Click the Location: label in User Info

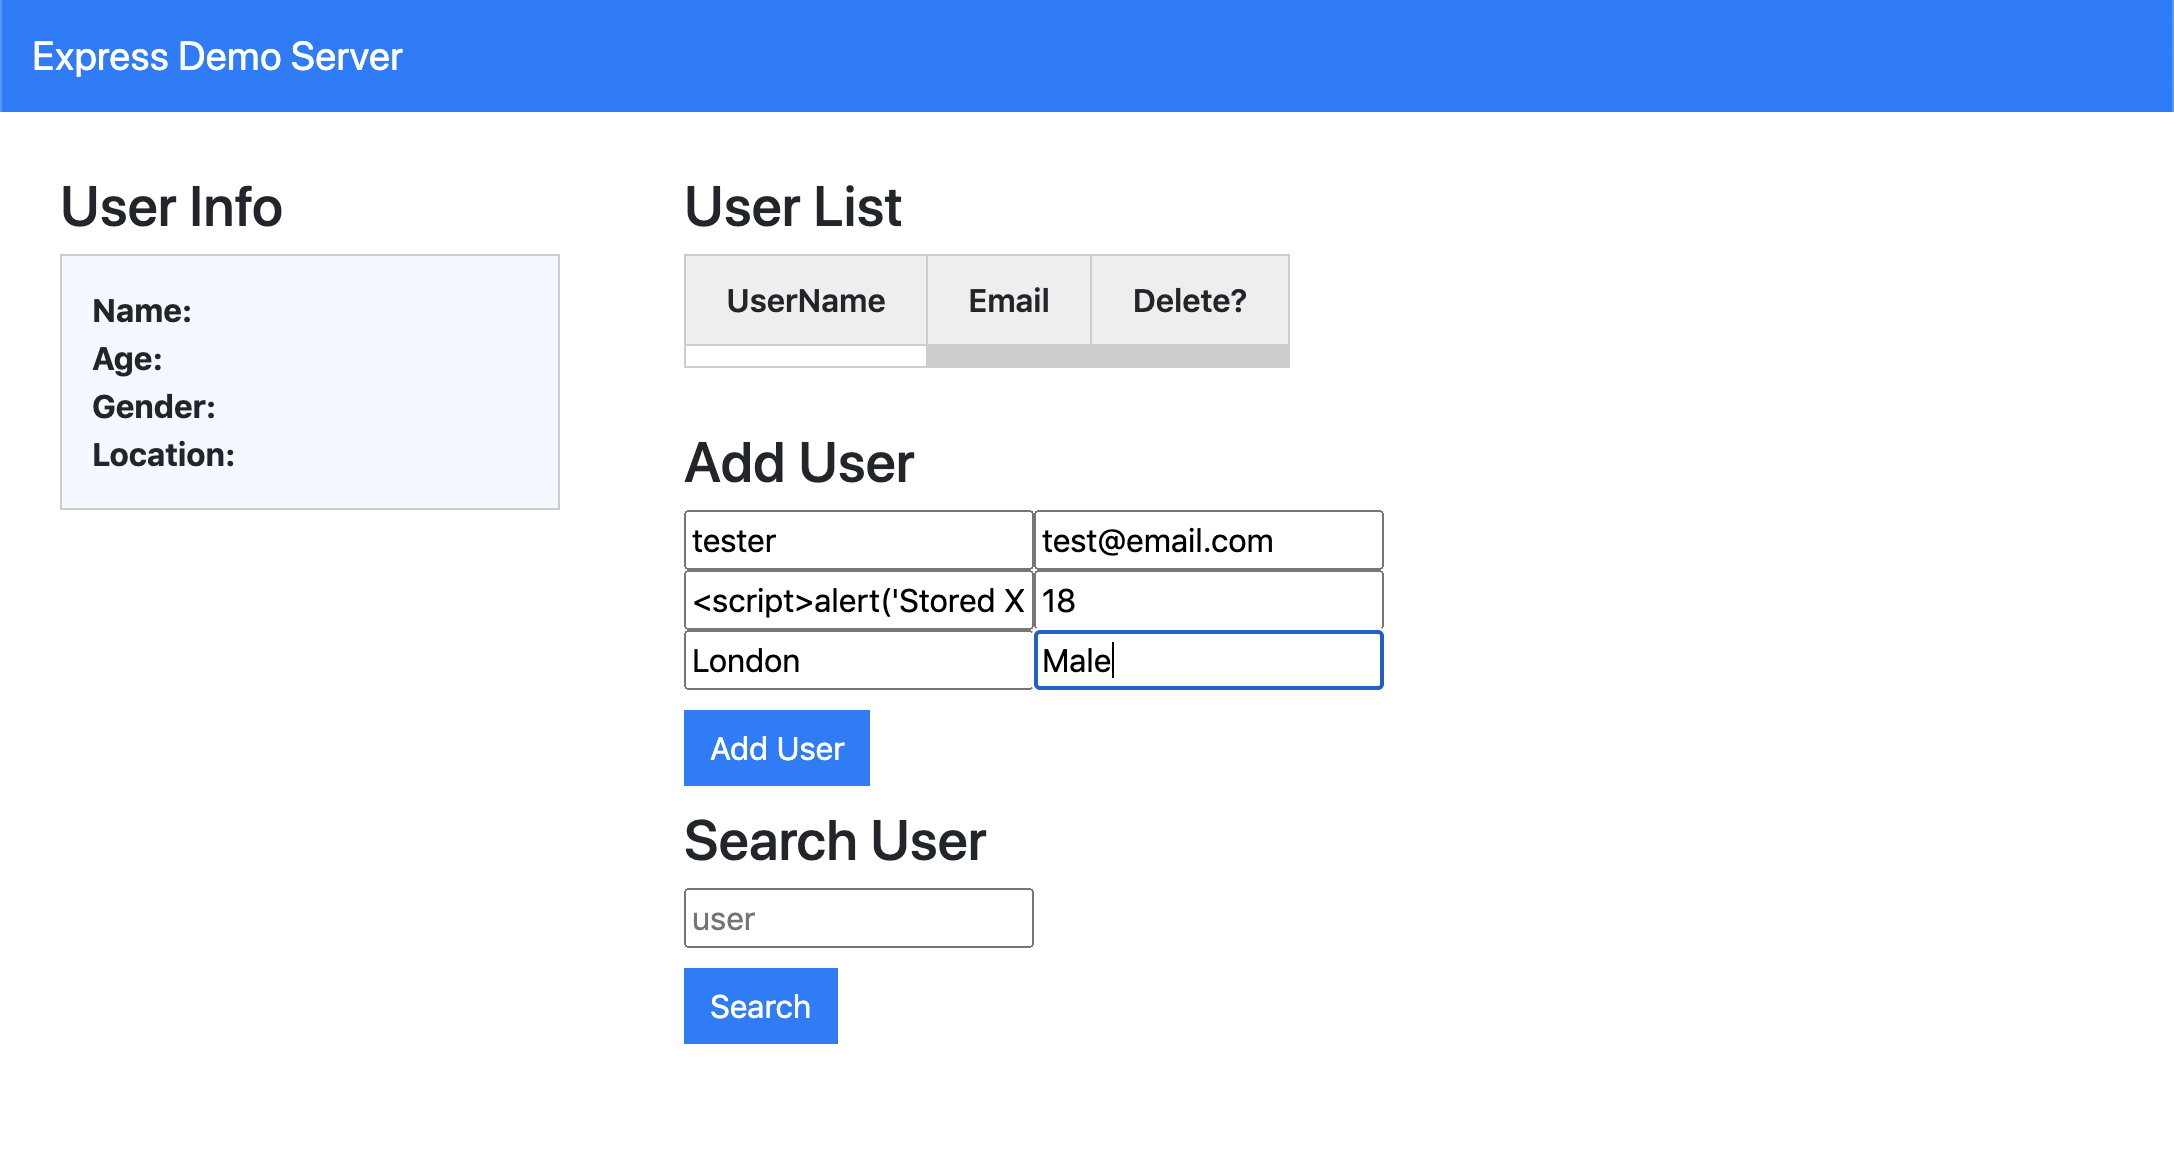164,455
